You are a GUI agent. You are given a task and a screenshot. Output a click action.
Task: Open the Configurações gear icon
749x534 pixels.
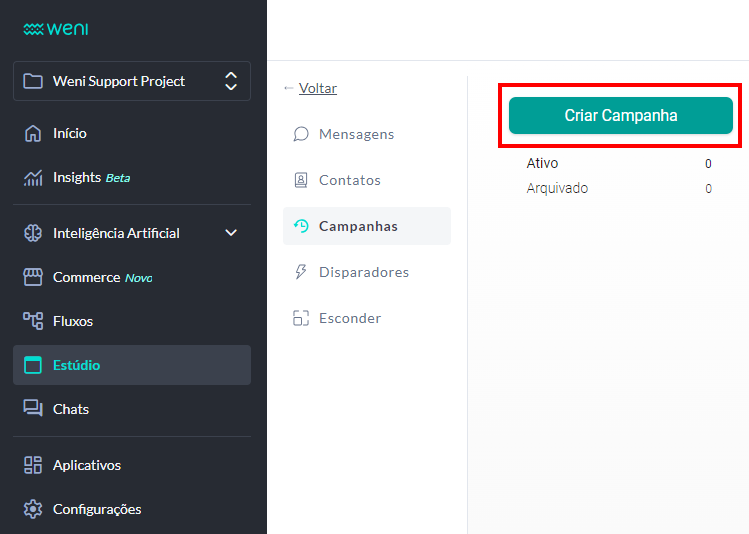point(33,509)
